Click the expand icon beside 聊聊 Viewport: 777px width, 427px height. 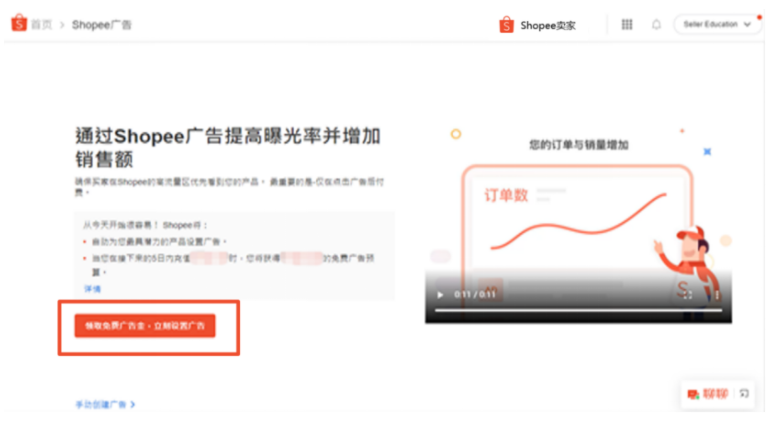744,394
